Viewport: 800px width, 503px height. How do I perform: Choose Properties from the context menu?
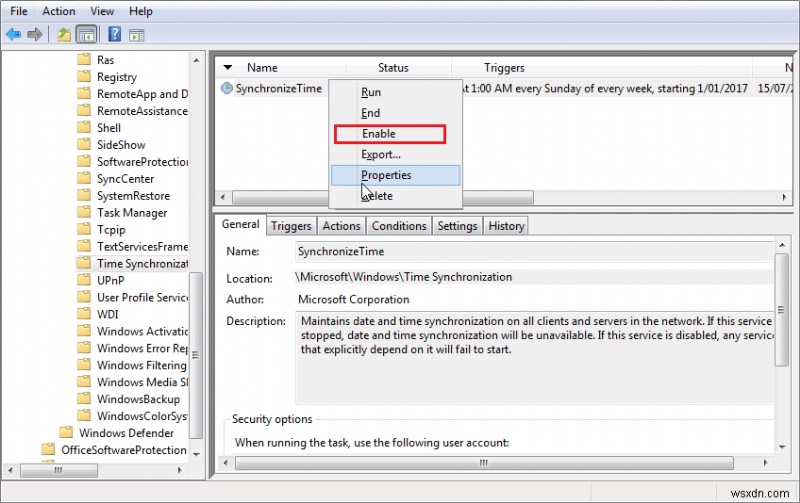pos(395,175)
